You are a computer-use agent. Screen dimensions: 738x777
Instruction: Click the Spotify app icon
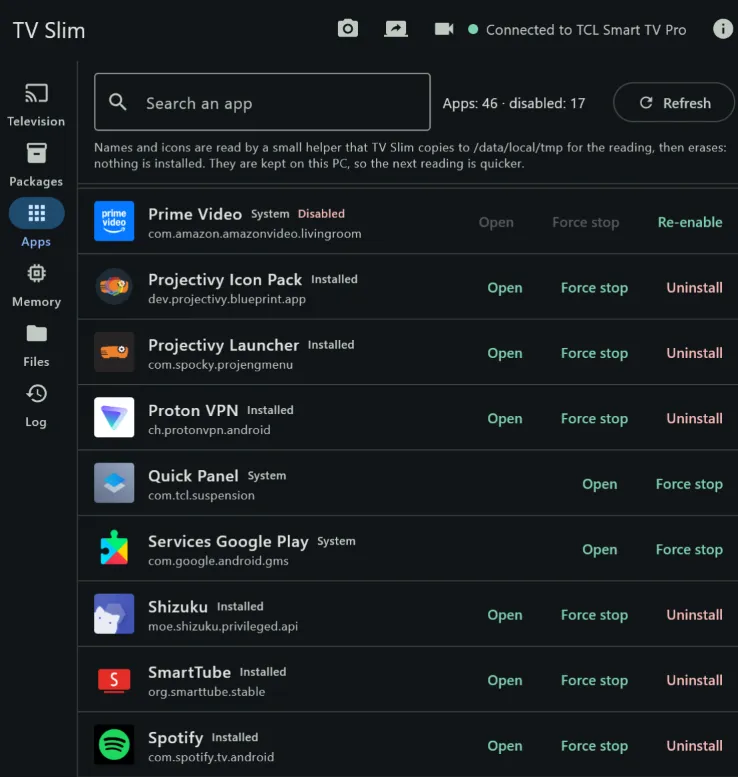pyautogui.click(x=114, y=744)
